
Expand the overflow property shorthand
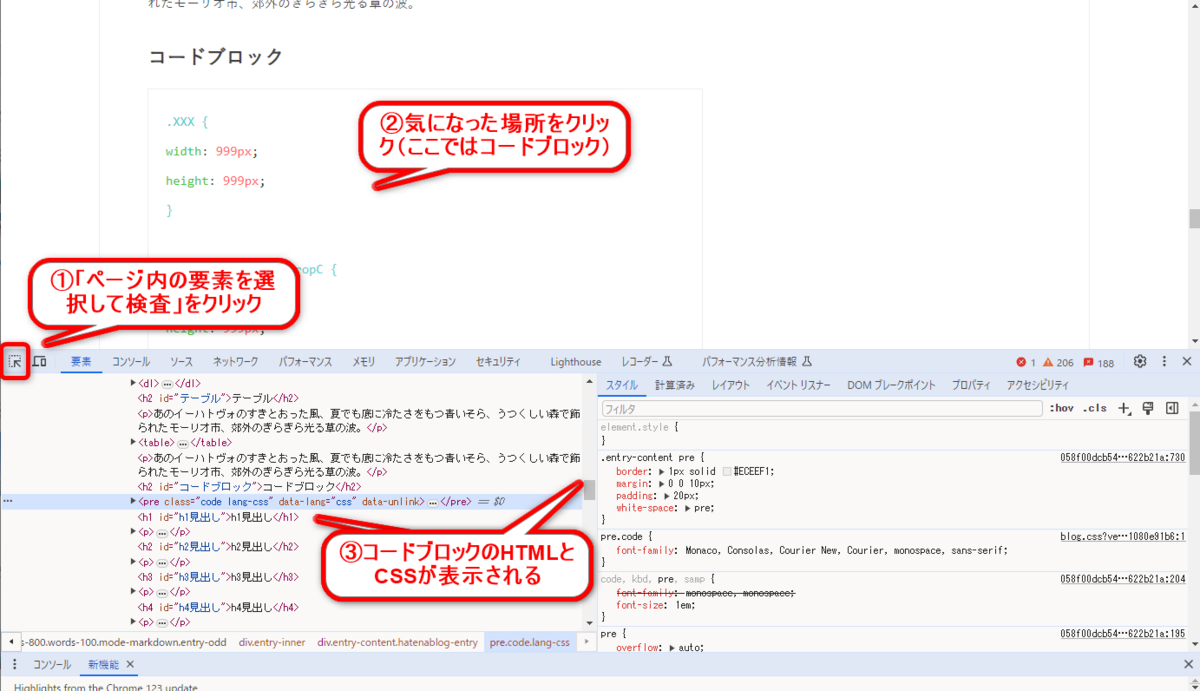673,647
